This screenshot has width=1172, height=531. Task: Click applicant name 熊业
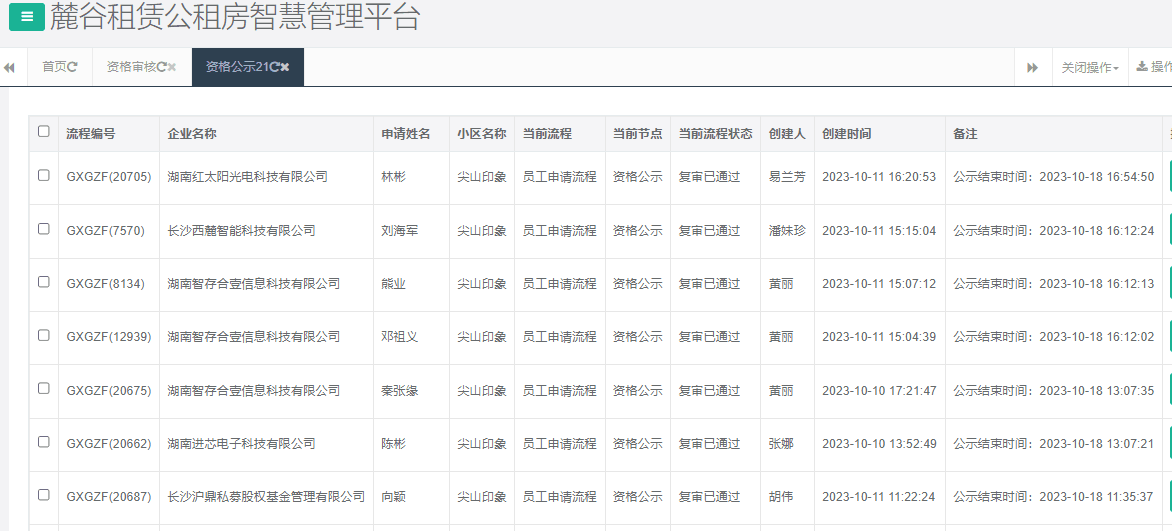[393, 283]
